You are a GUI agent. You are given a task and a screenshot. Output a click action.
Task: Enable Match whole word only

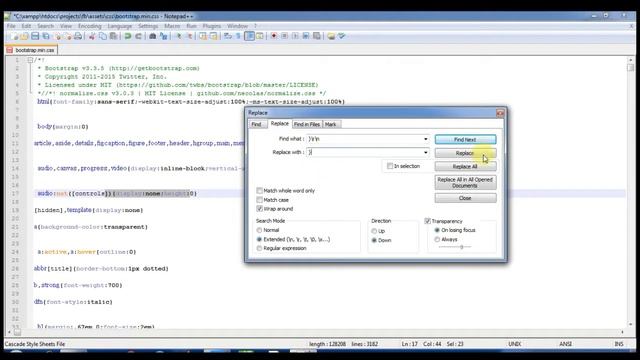(260, 191)
